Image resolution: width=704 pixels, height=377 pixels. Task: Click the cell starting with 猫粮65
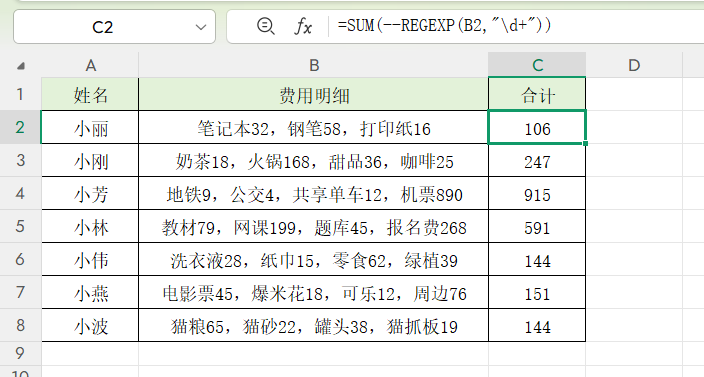(313, 325)
